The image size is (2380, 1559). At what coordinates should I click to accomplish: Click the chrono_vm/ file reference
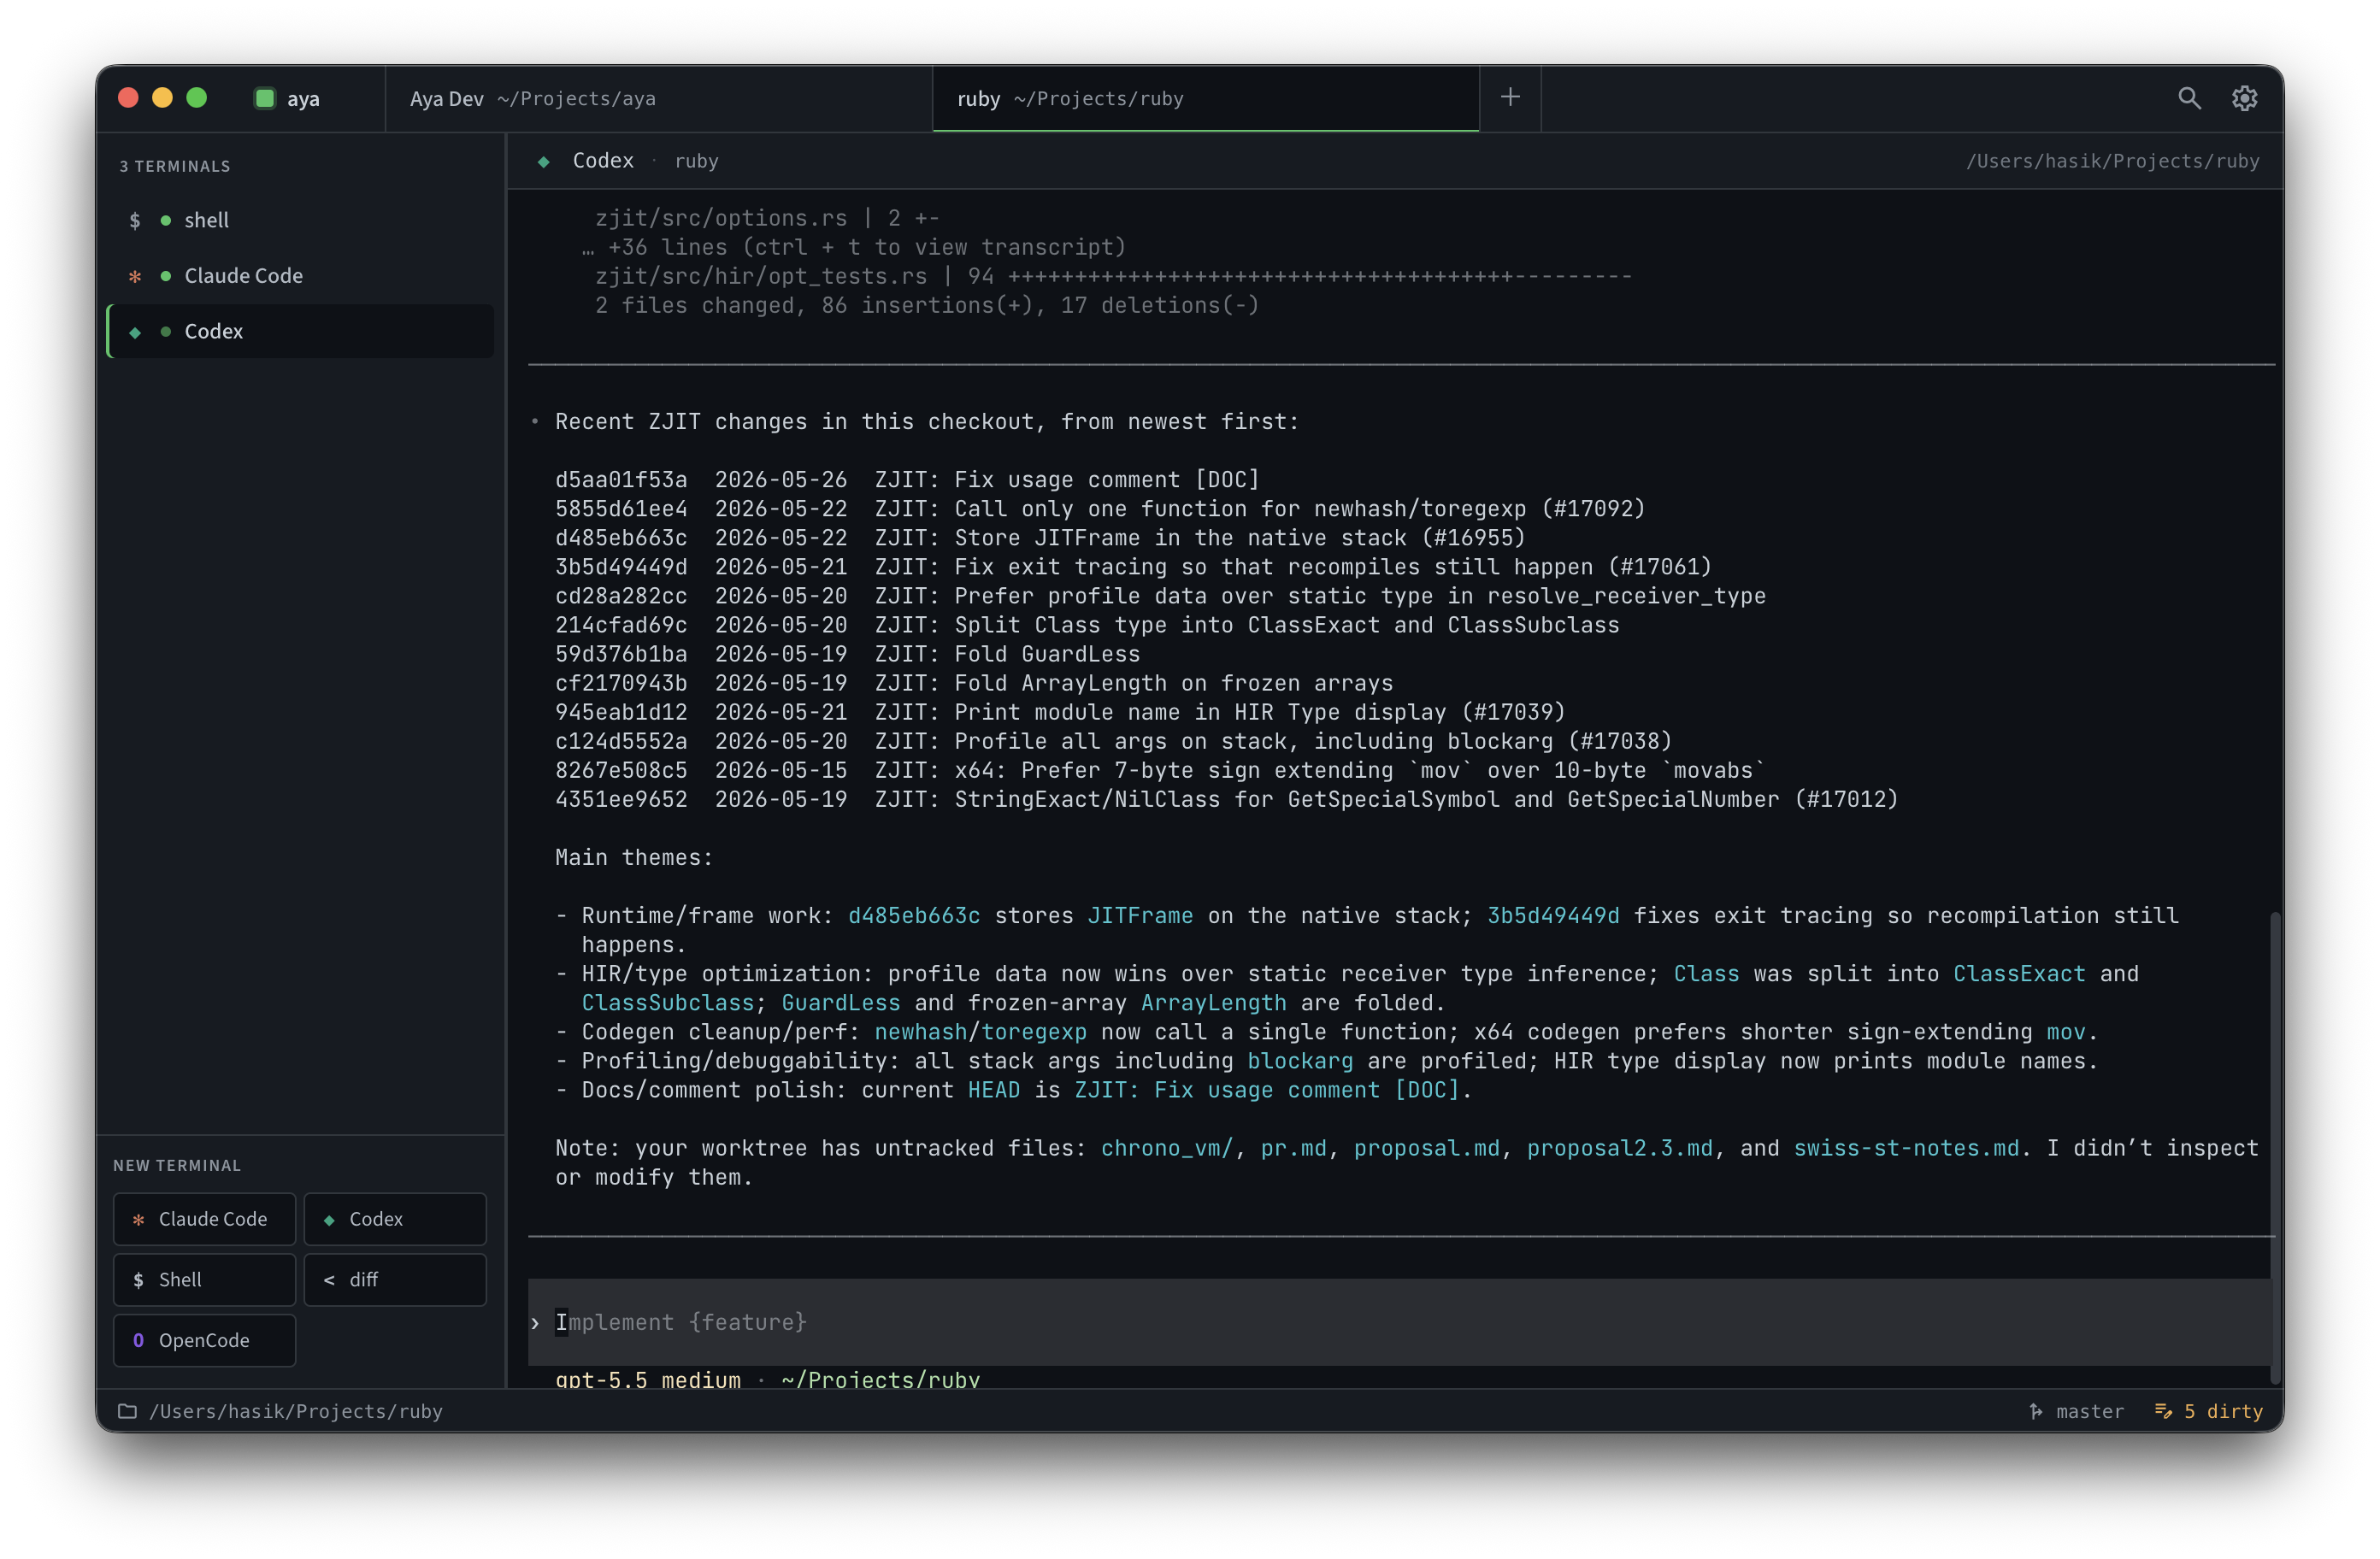coord(1167,1148)
